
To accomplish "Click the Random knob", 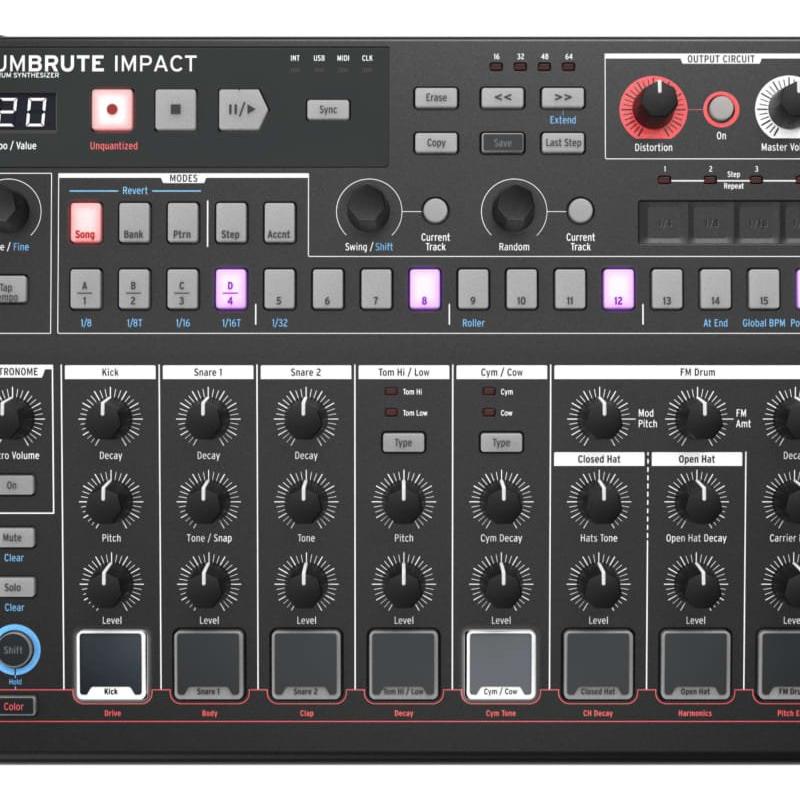I will pyautogui.click(x=514, y=210).
